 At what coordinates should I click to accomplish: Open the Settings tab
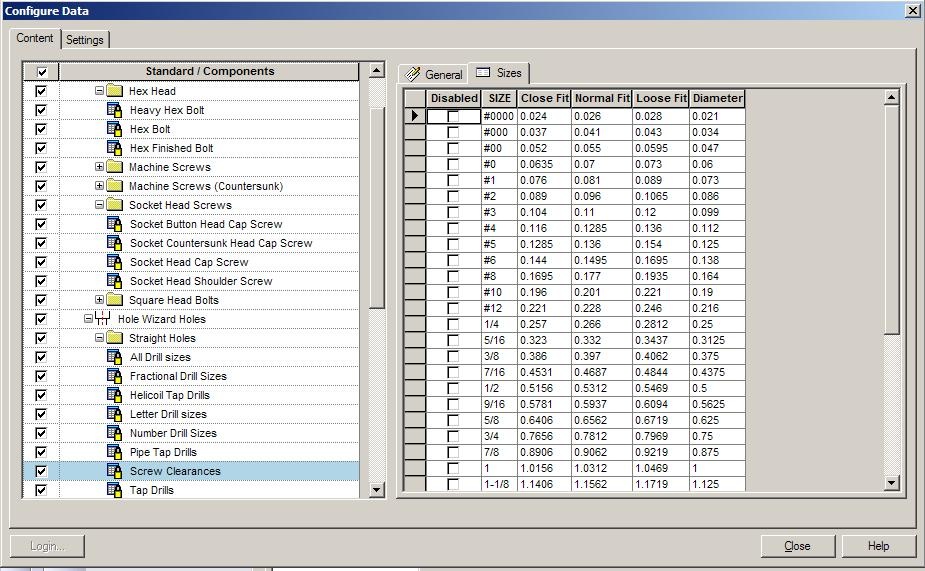pyautogui.click(x=85, y=40)
